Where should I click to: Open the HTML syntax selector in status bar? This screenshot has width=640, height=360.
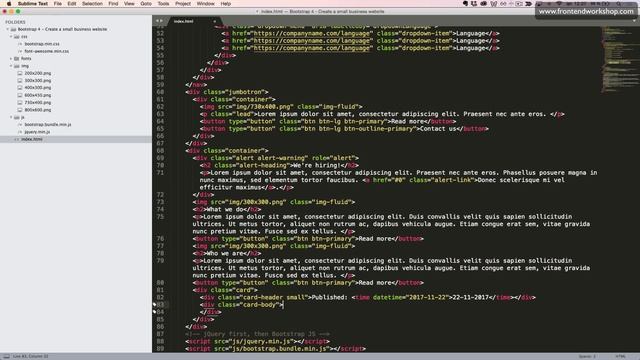click(x=620, y=356)
